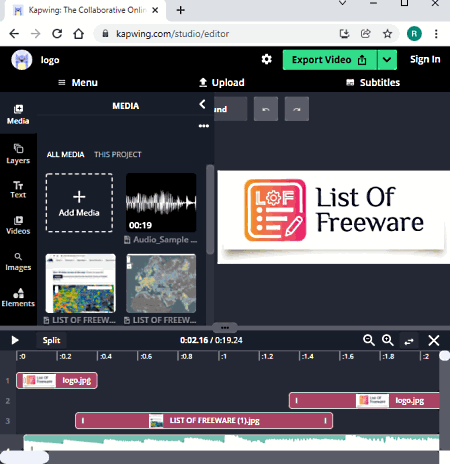Reload the browser page
The image size is (450, 464).
pyautogui.click(x=57, y=34)
